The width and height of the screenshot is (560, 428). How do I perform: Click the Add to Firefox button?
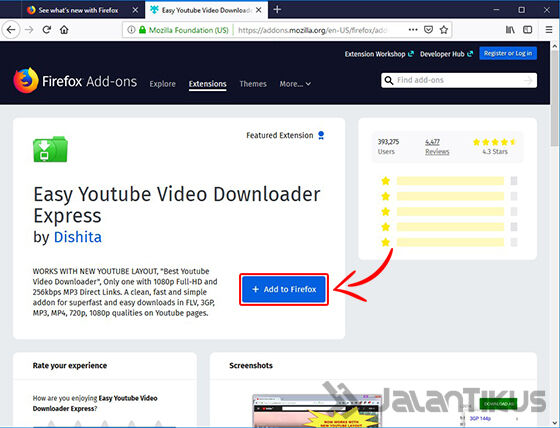tap(284, 289)
